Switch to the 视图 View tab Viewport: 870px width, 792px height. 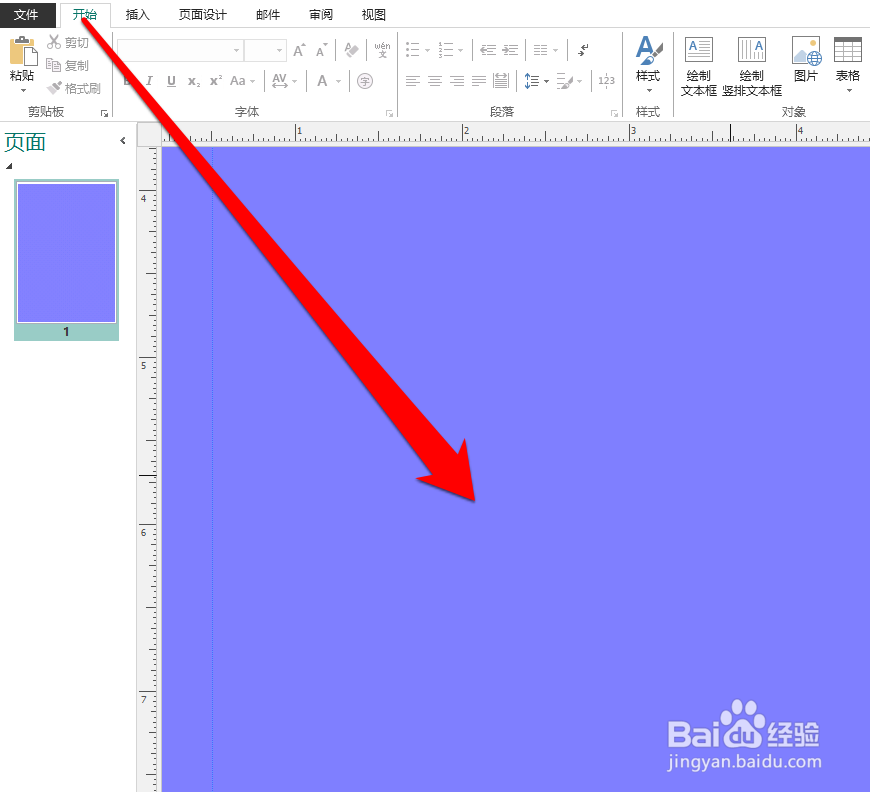point(373,14)
